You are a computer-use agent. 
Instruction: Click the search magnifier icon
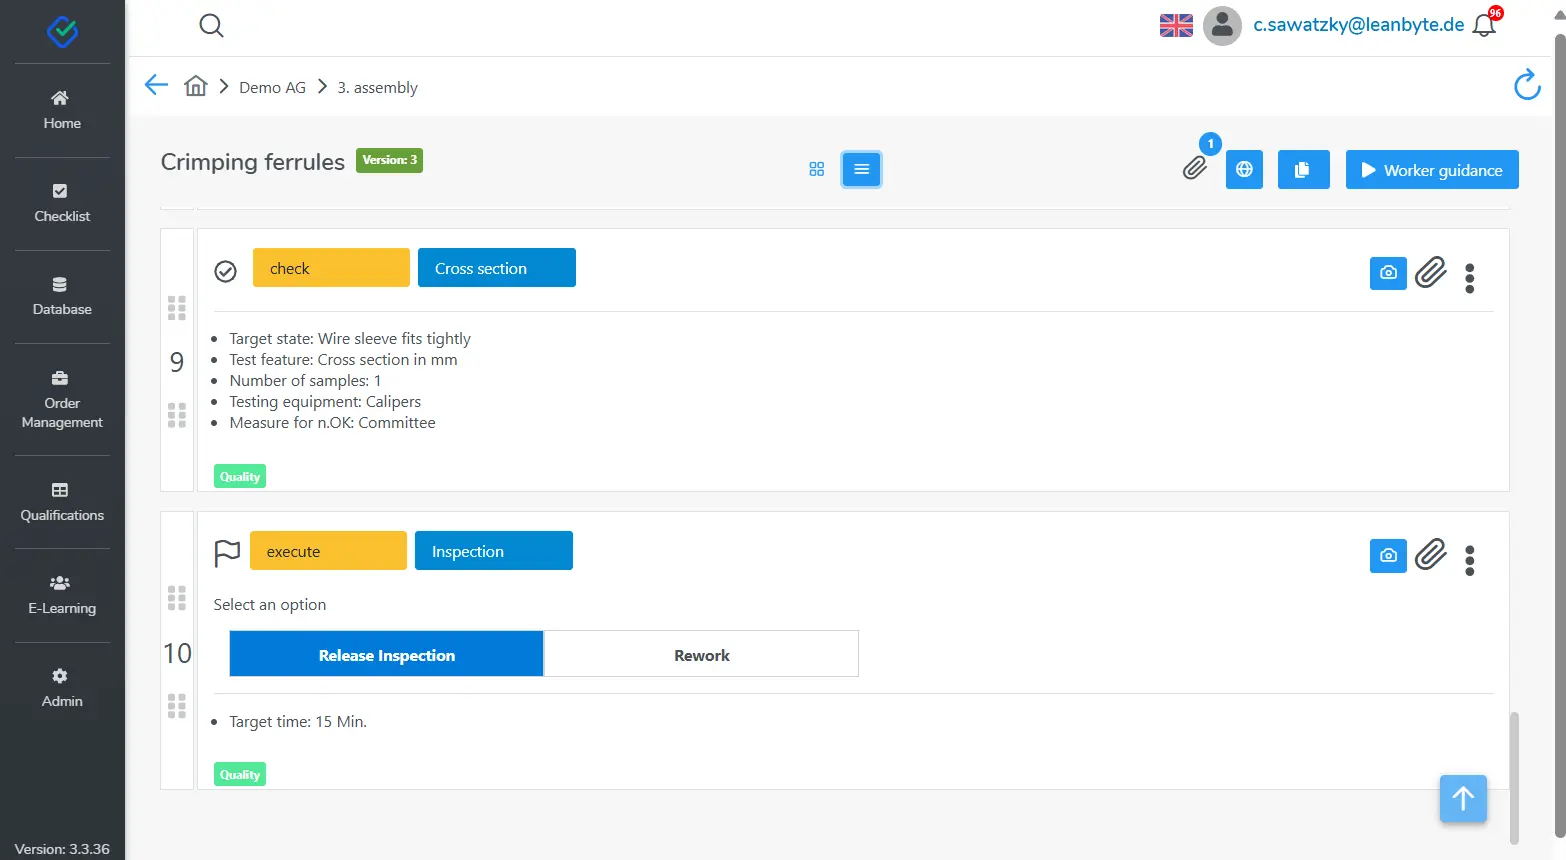(211, 26)
